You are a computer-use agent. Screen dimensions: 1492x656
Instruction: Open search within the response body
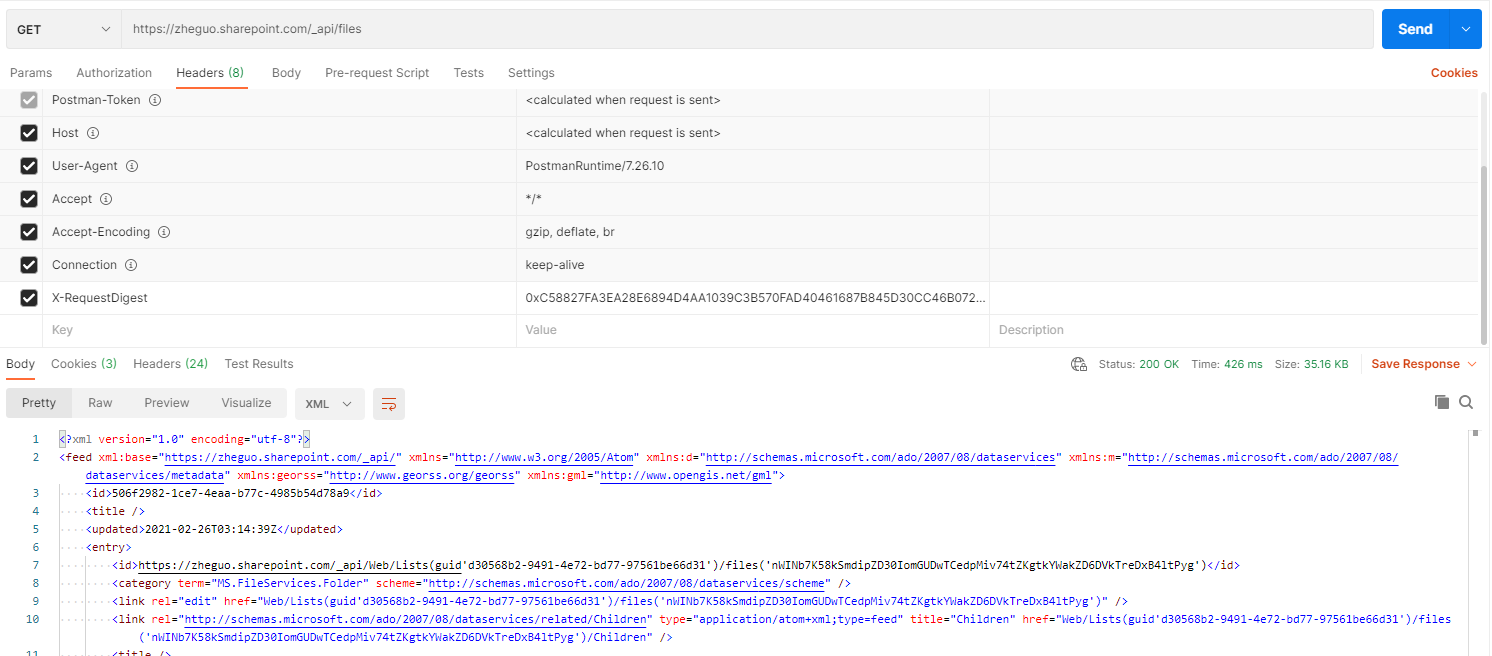point(1466,401)
